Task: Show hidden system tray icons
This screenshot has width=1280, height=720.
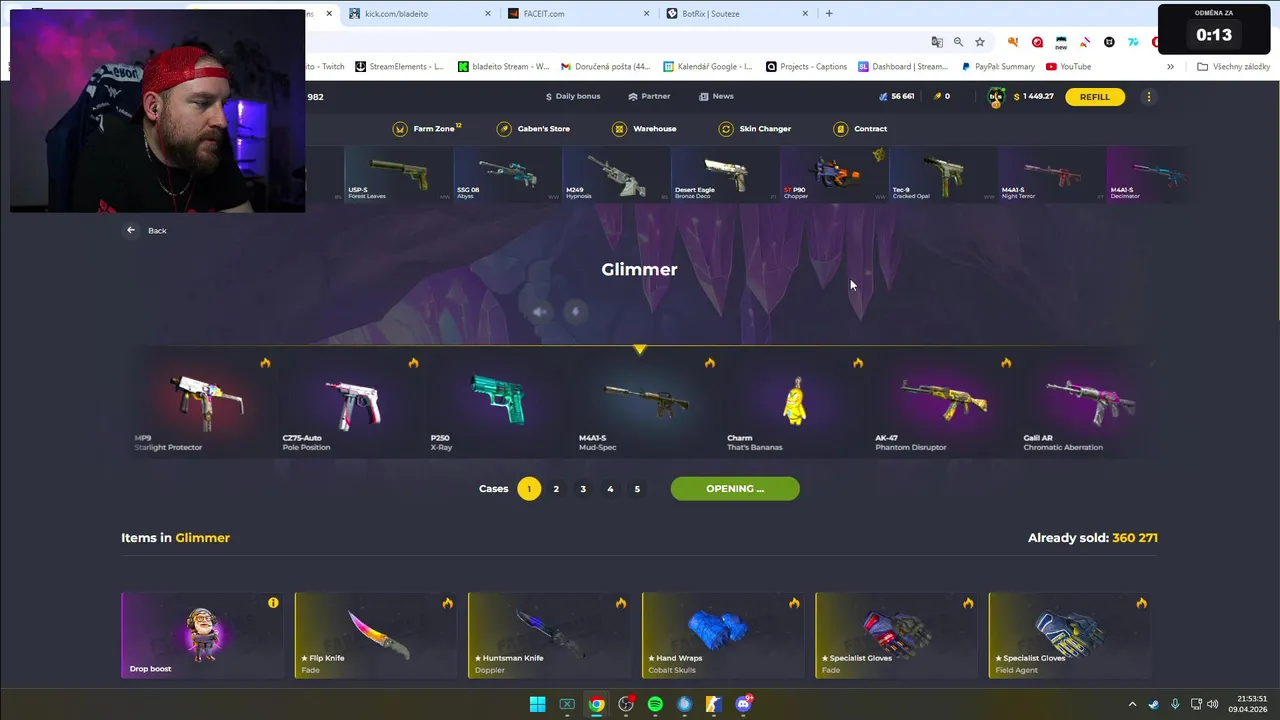Action: click(x=1132, y=704)
